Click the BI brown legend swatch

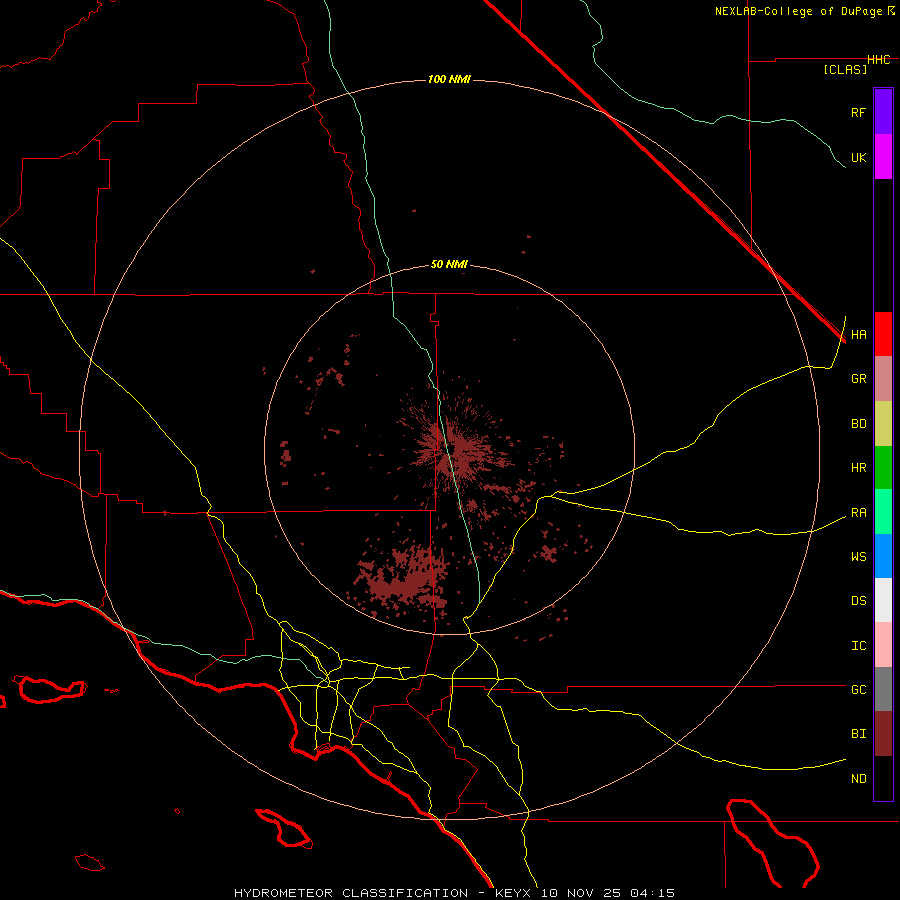pyautogui.click(x=883, y=734)
